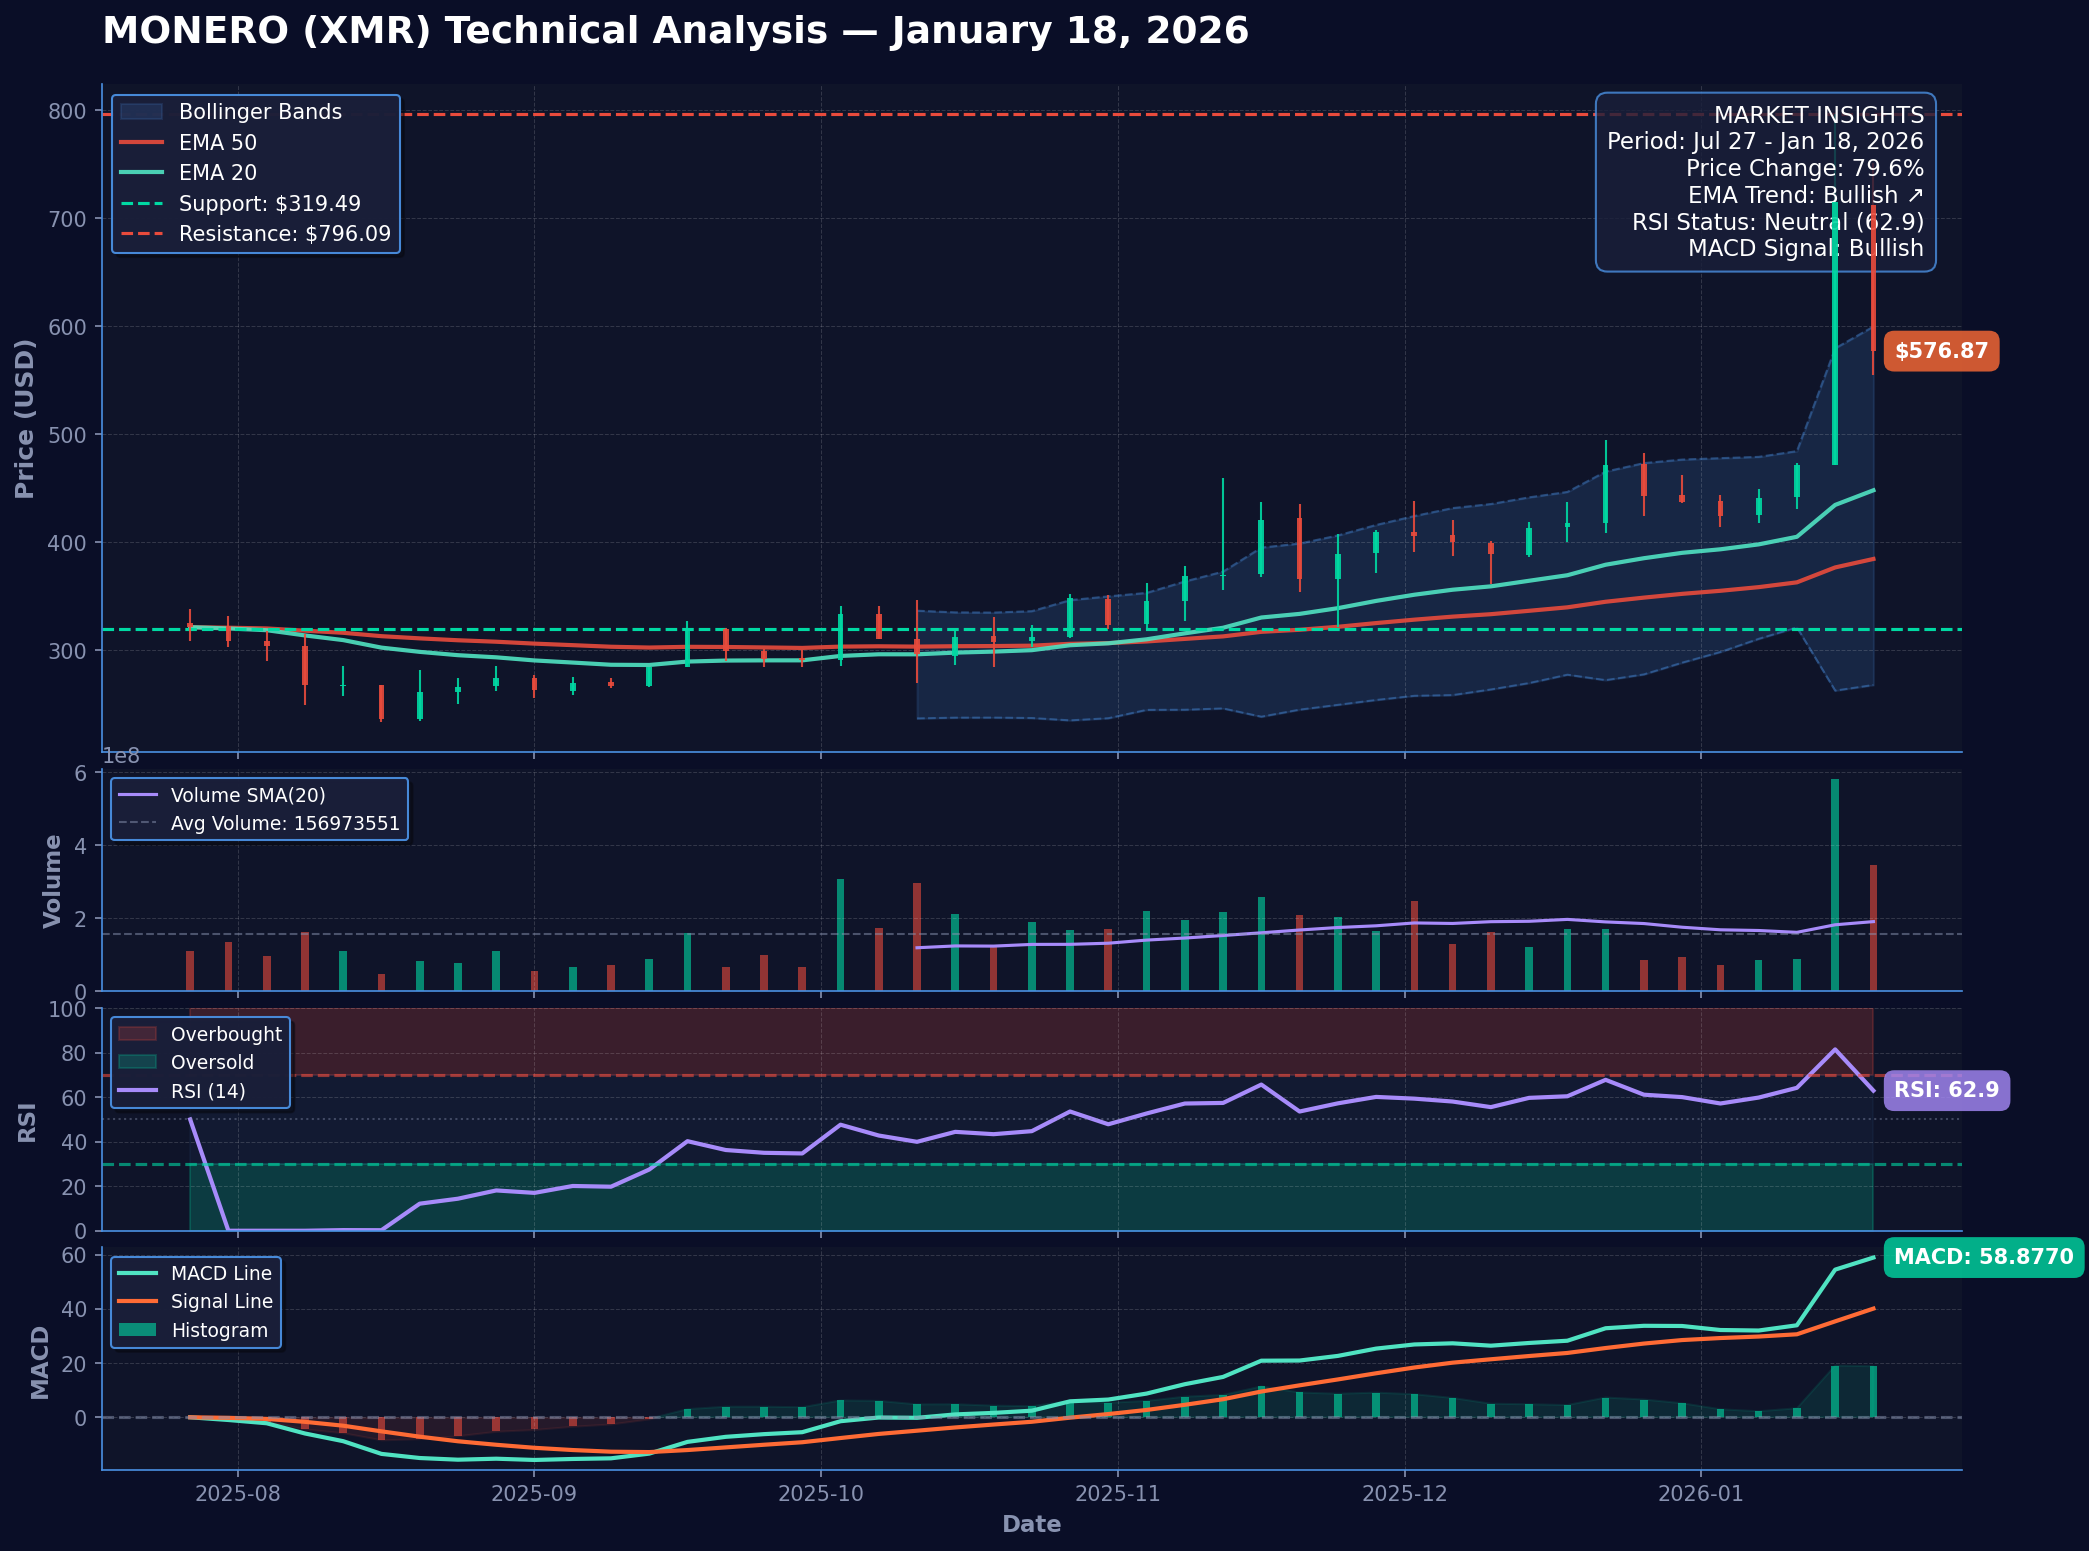Click the Avg Volume legend entry
The width and height of the screenshot is (2089, 1551).
point(284,824)
